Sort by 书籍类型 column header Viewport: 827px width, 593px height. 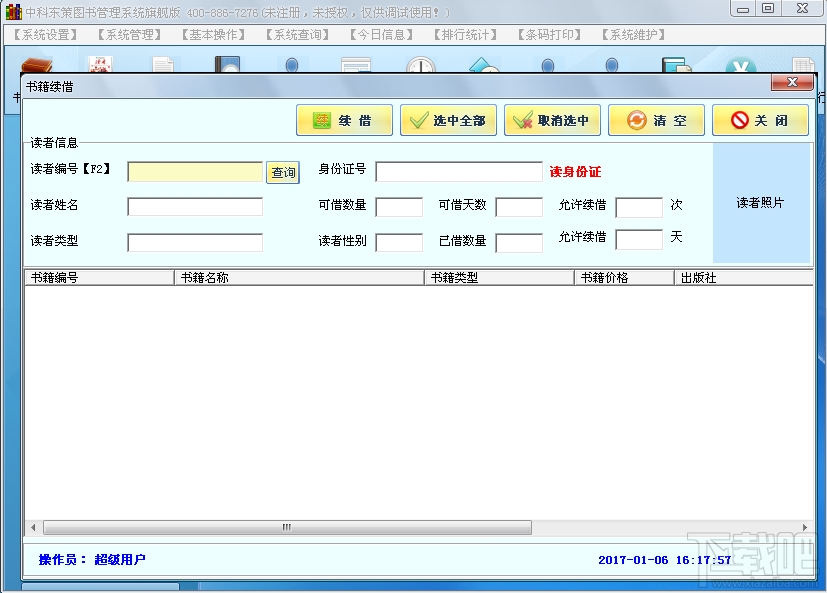pos(499,278)
